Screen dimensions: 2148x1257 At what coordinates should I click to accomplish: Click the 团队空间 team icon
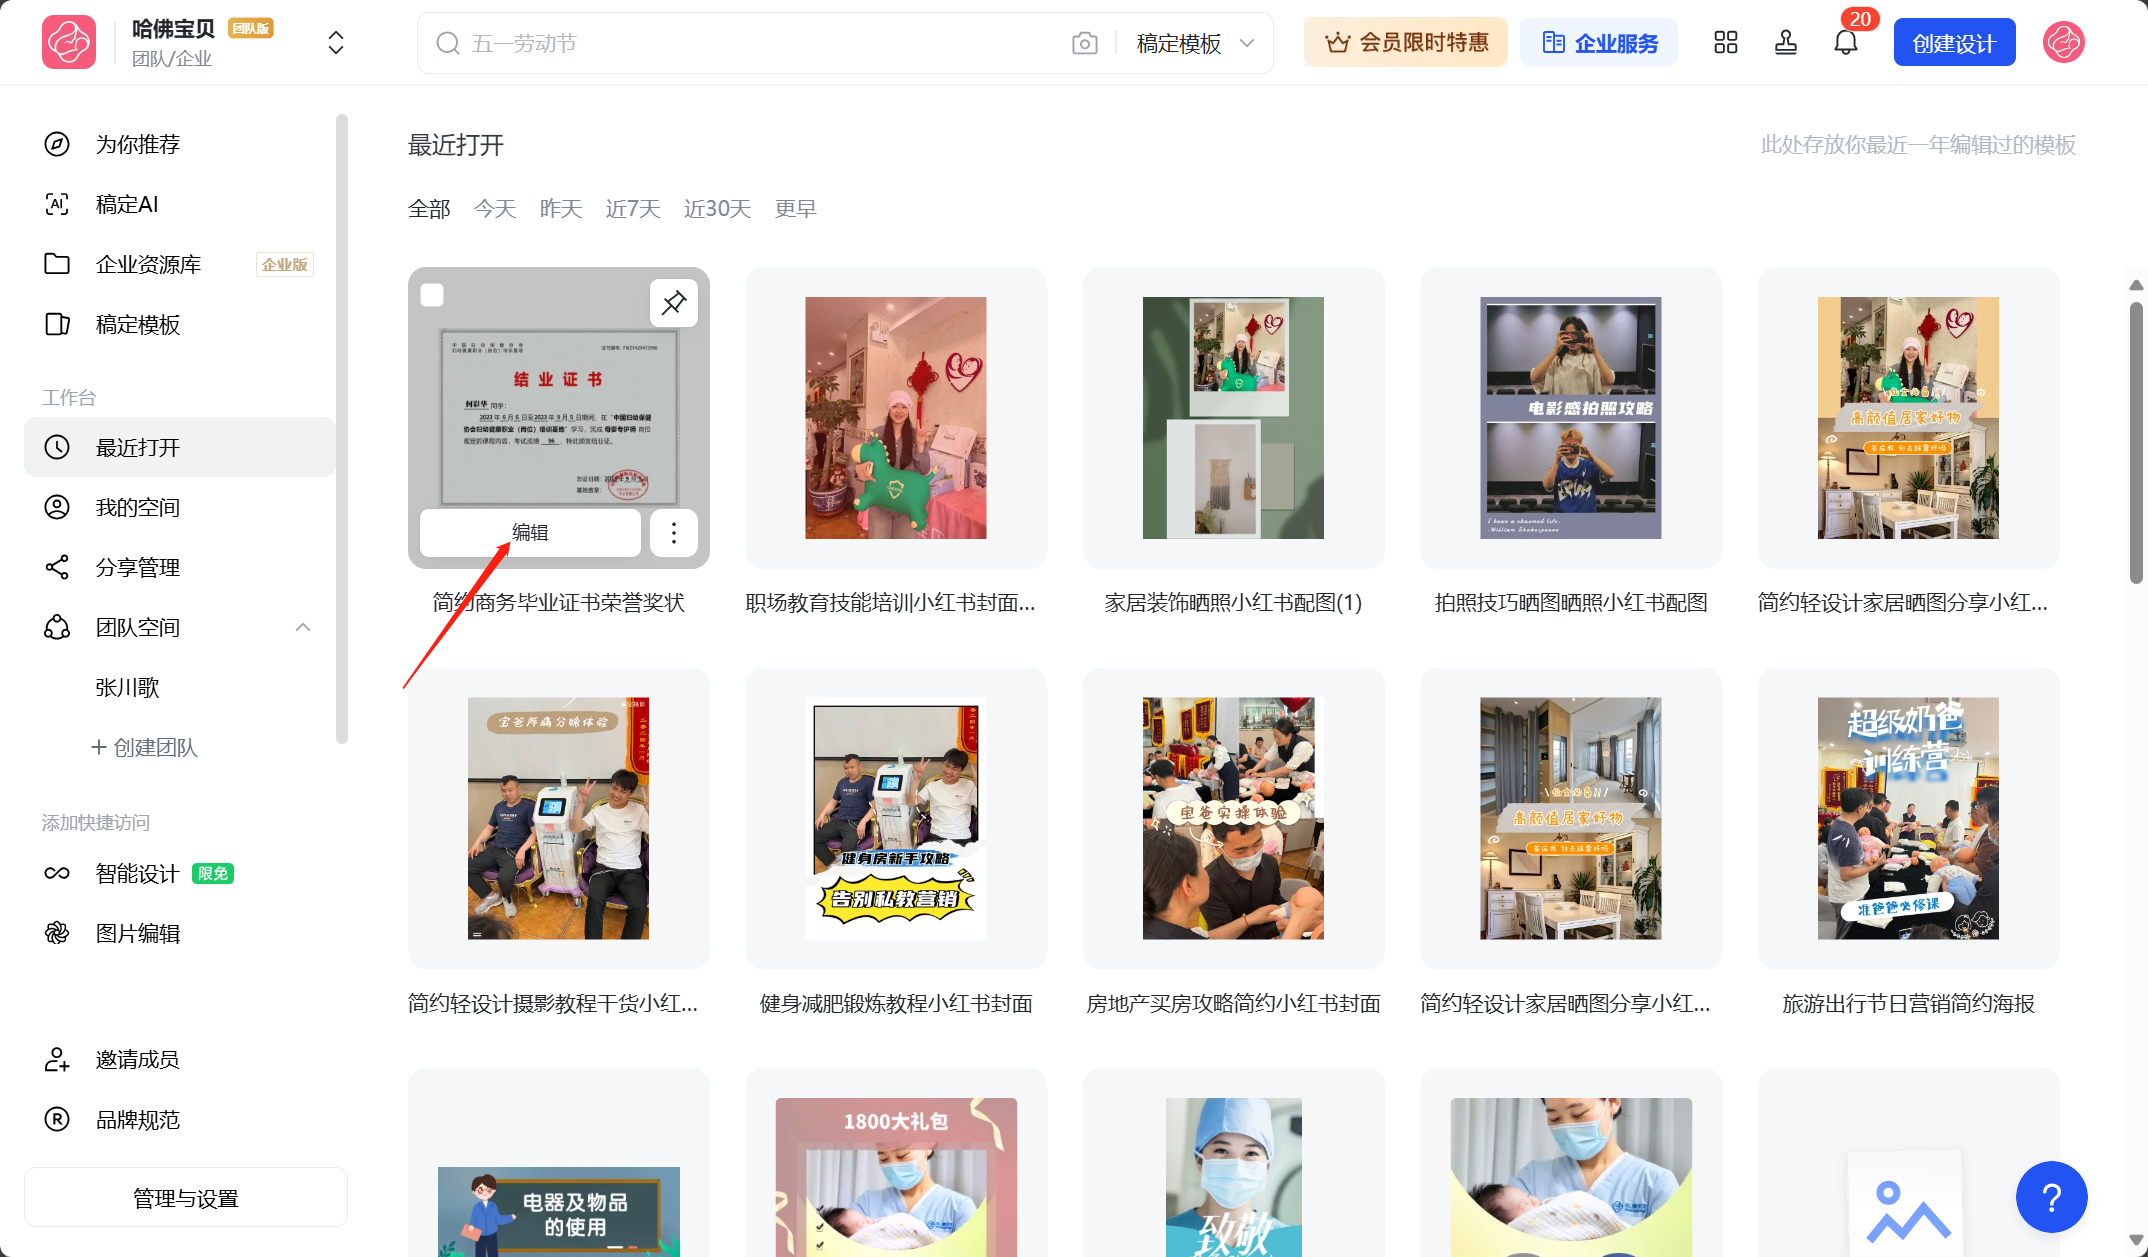[x=57, y=627]
